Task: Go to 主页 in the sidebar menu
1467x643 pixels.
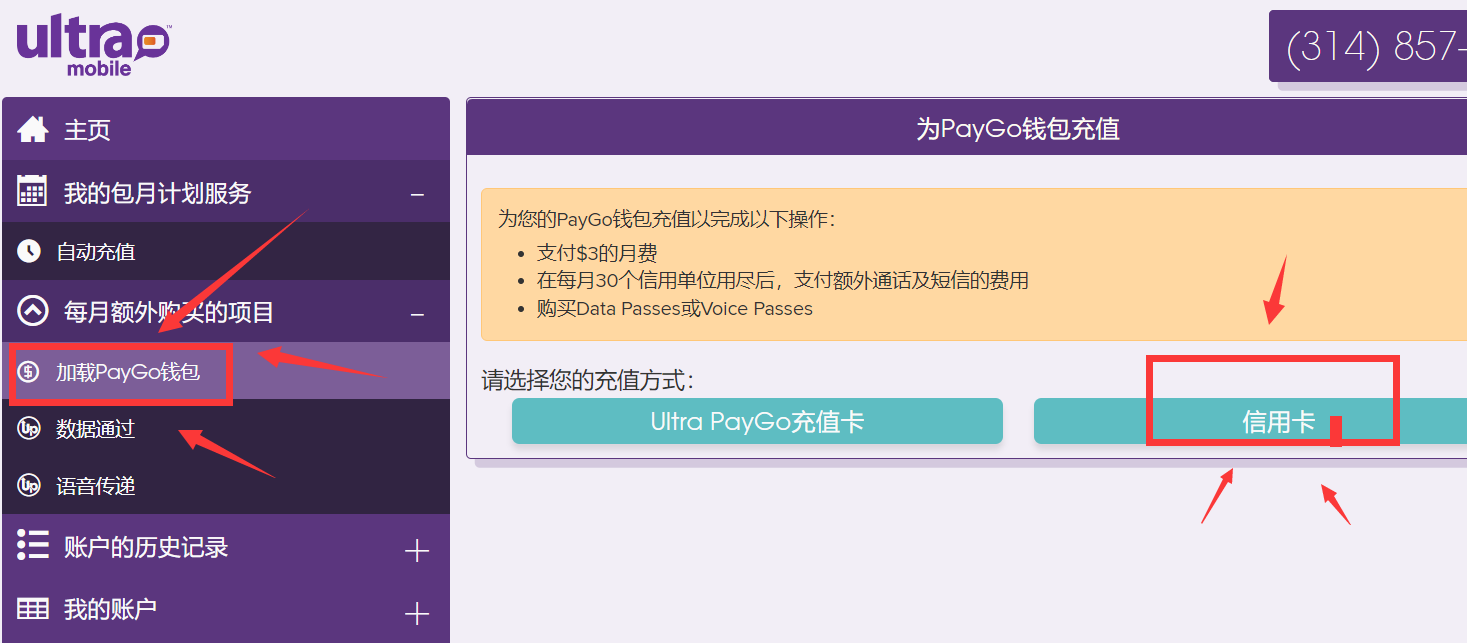Action: (88, 130)
